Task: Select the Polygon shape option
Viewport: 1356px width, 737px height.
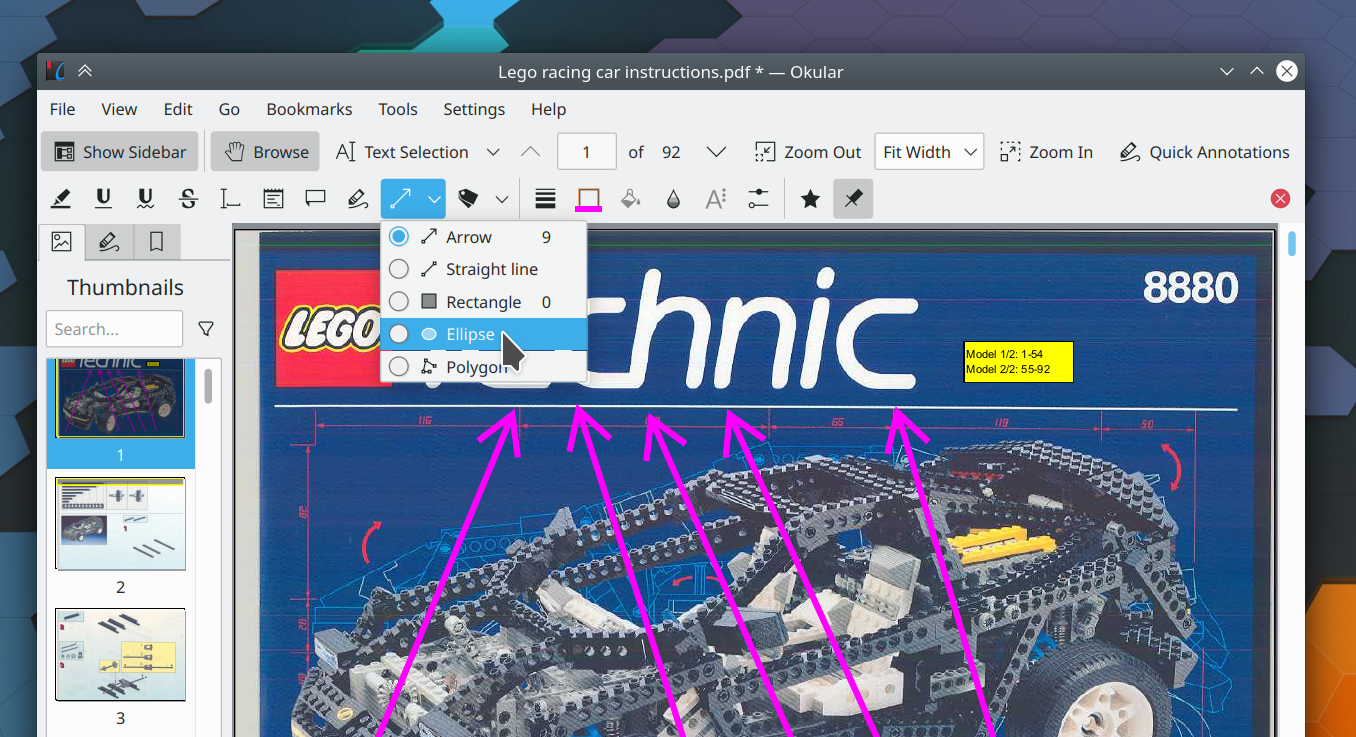Action: [x=399, y=365]
